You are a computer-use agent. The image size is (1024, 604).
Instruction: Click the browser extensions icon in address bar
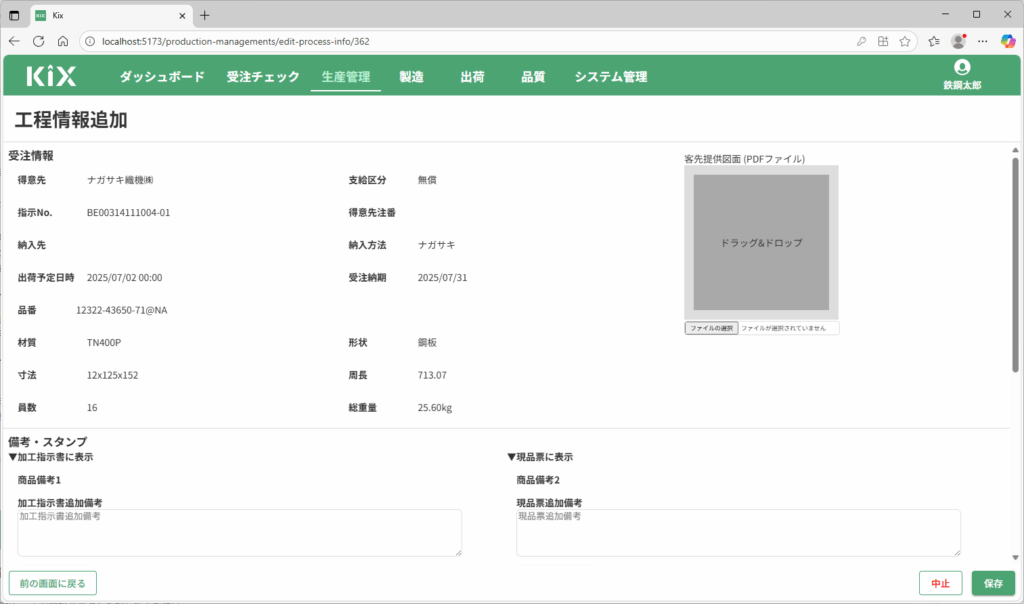(x=883, y=41)
